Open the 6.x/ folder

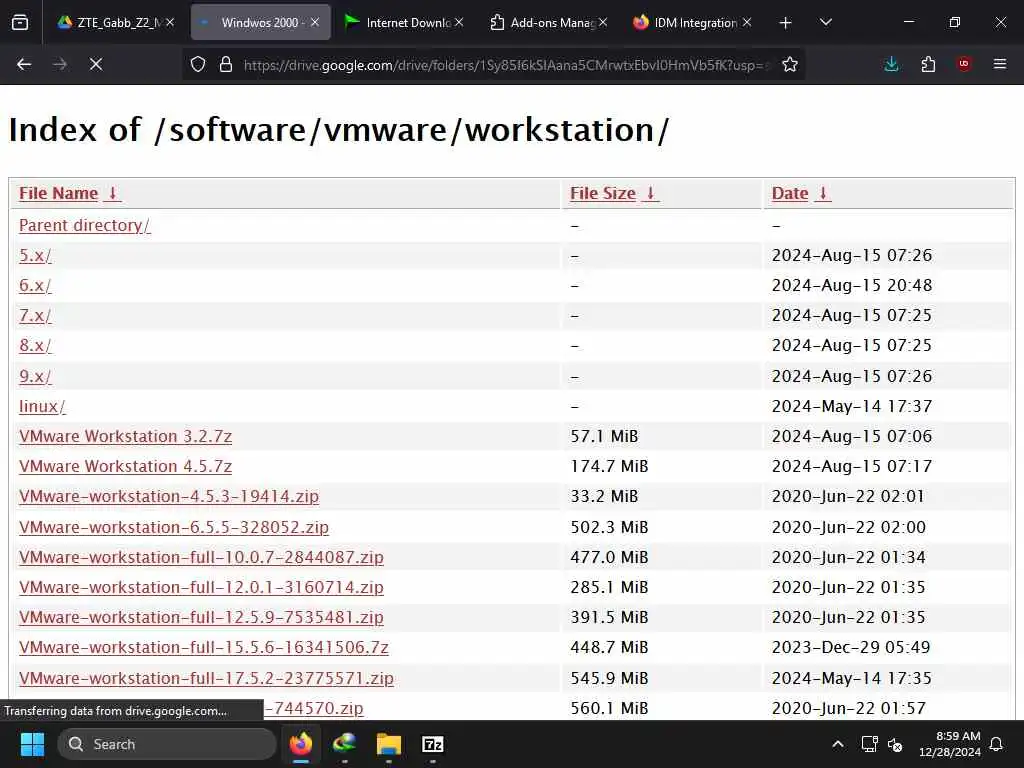pyautogui.click(x=35, y=285)
